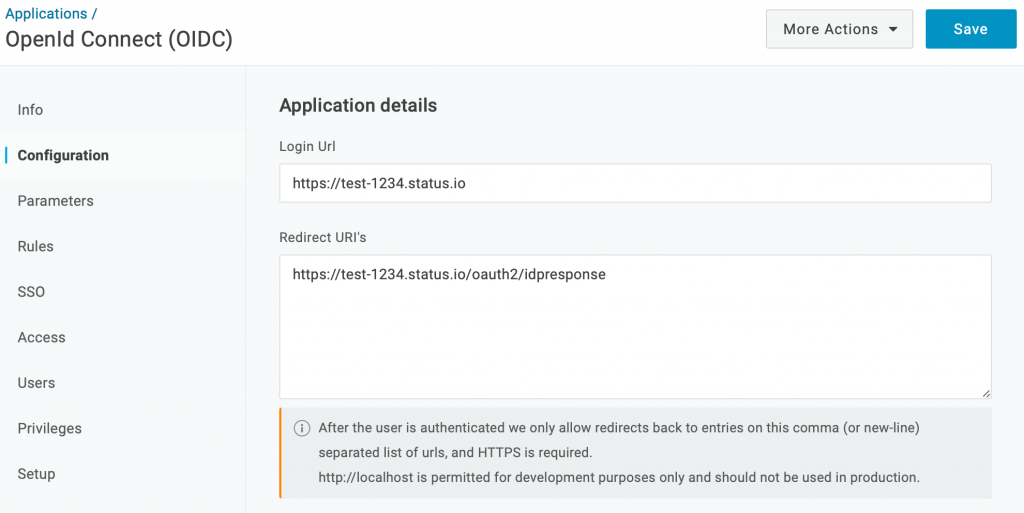
Task: Save the application configuration
Action: tap(970, 29)
